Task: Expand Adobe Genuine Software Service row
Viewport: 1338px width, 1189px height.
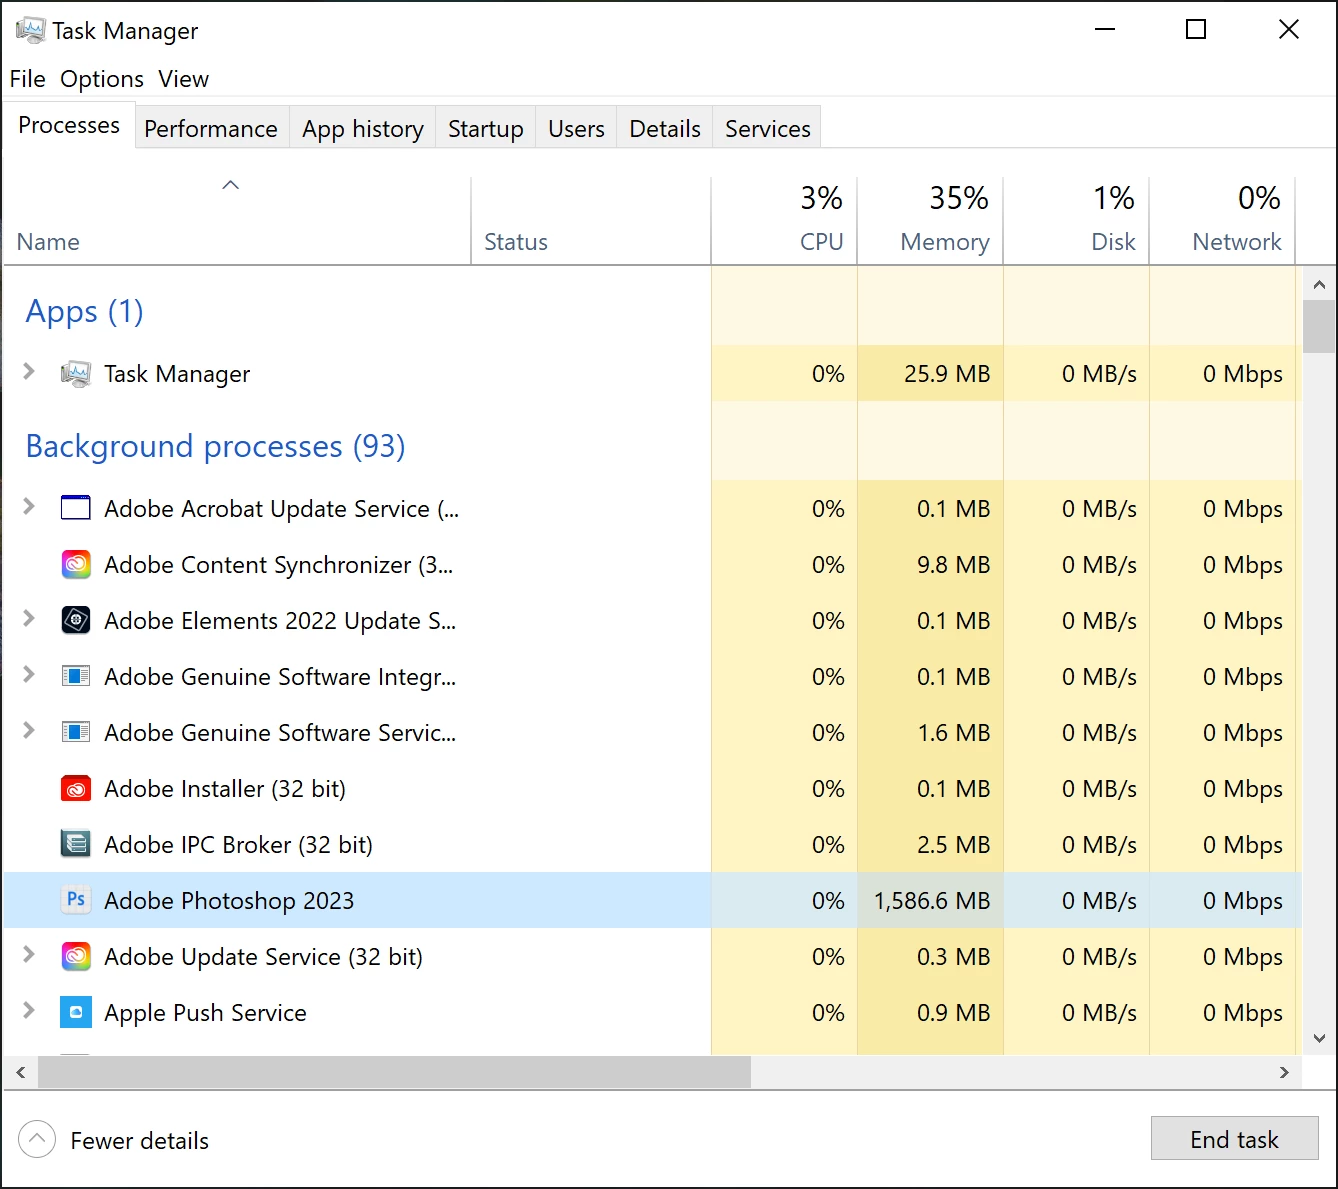Action: pyautogui.click(x=29, y=731)
